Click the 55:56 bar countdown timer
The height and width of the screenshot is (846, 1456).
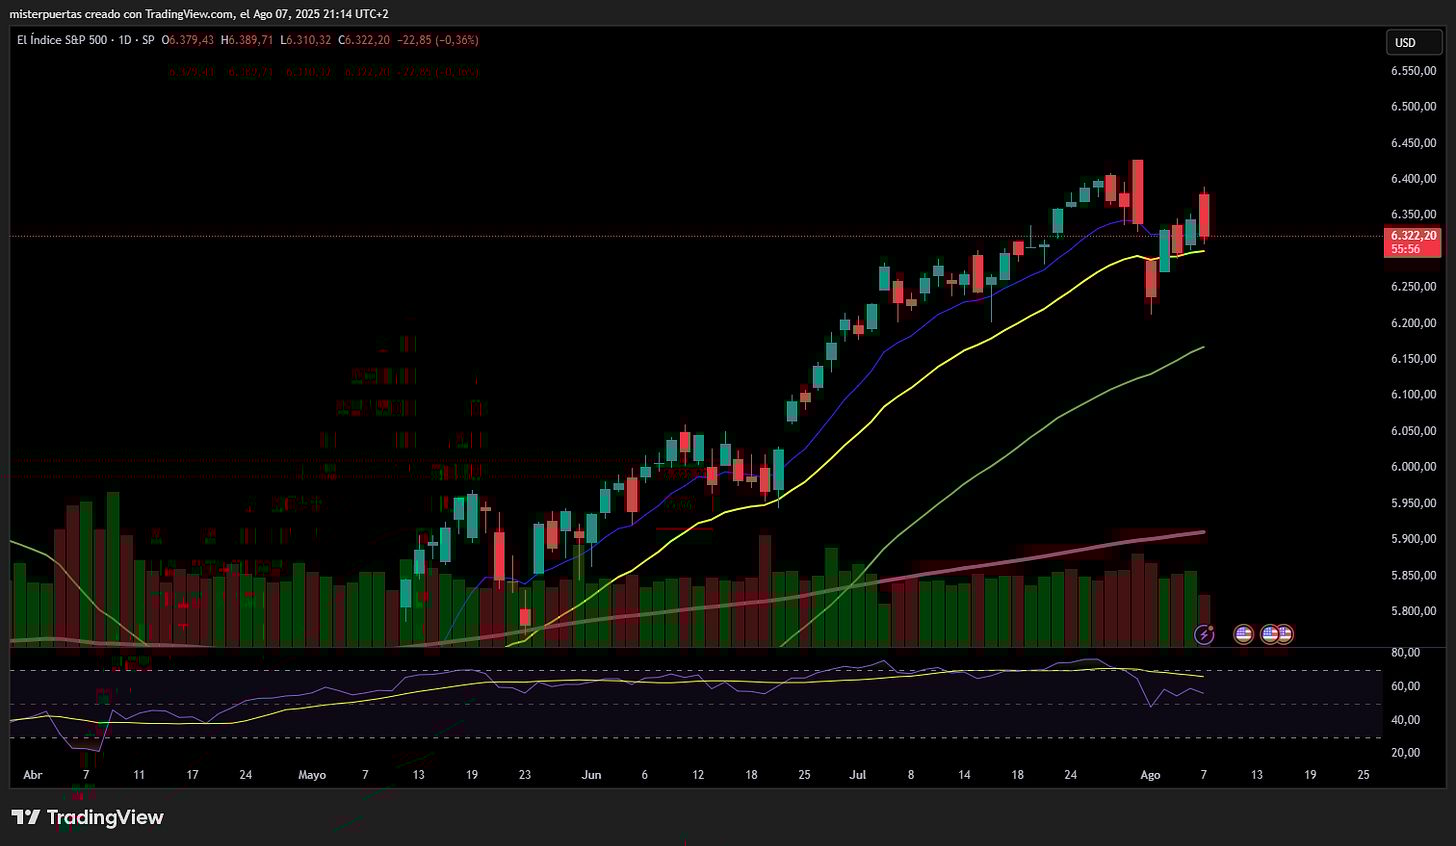(1406, 249)
